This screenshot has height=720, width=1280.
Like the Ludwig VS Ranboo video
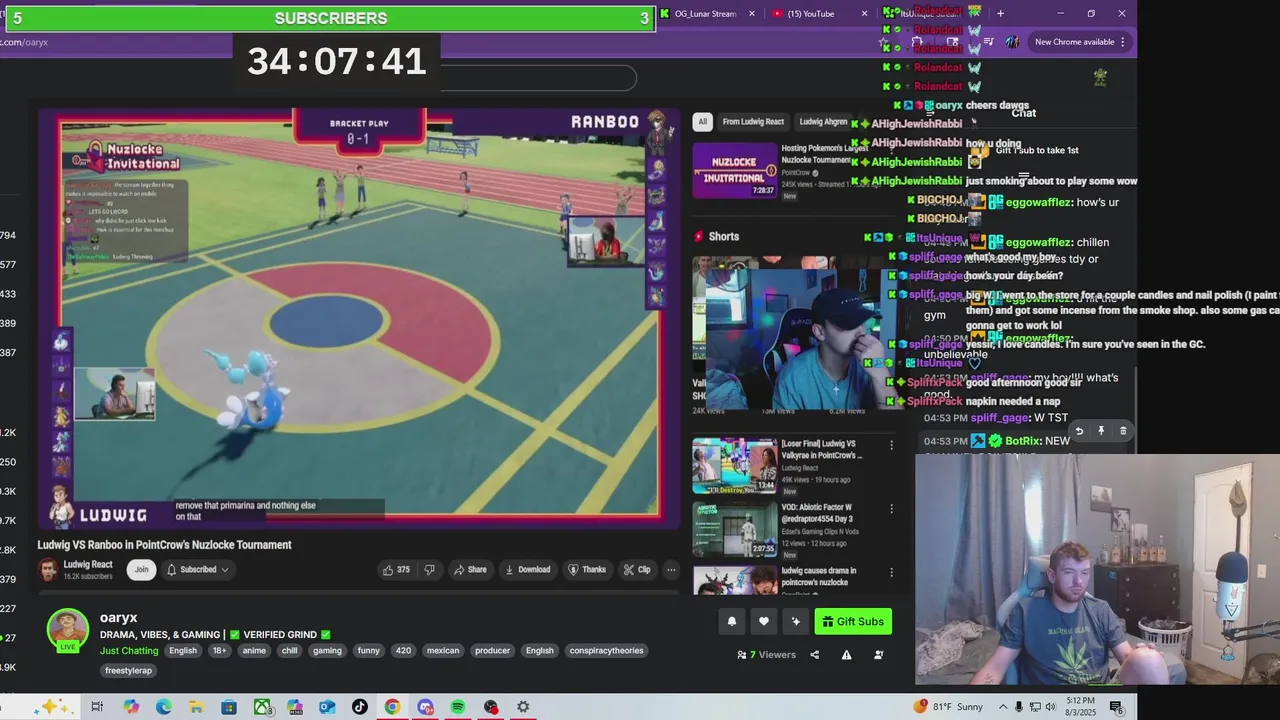[x=396, y=570]
